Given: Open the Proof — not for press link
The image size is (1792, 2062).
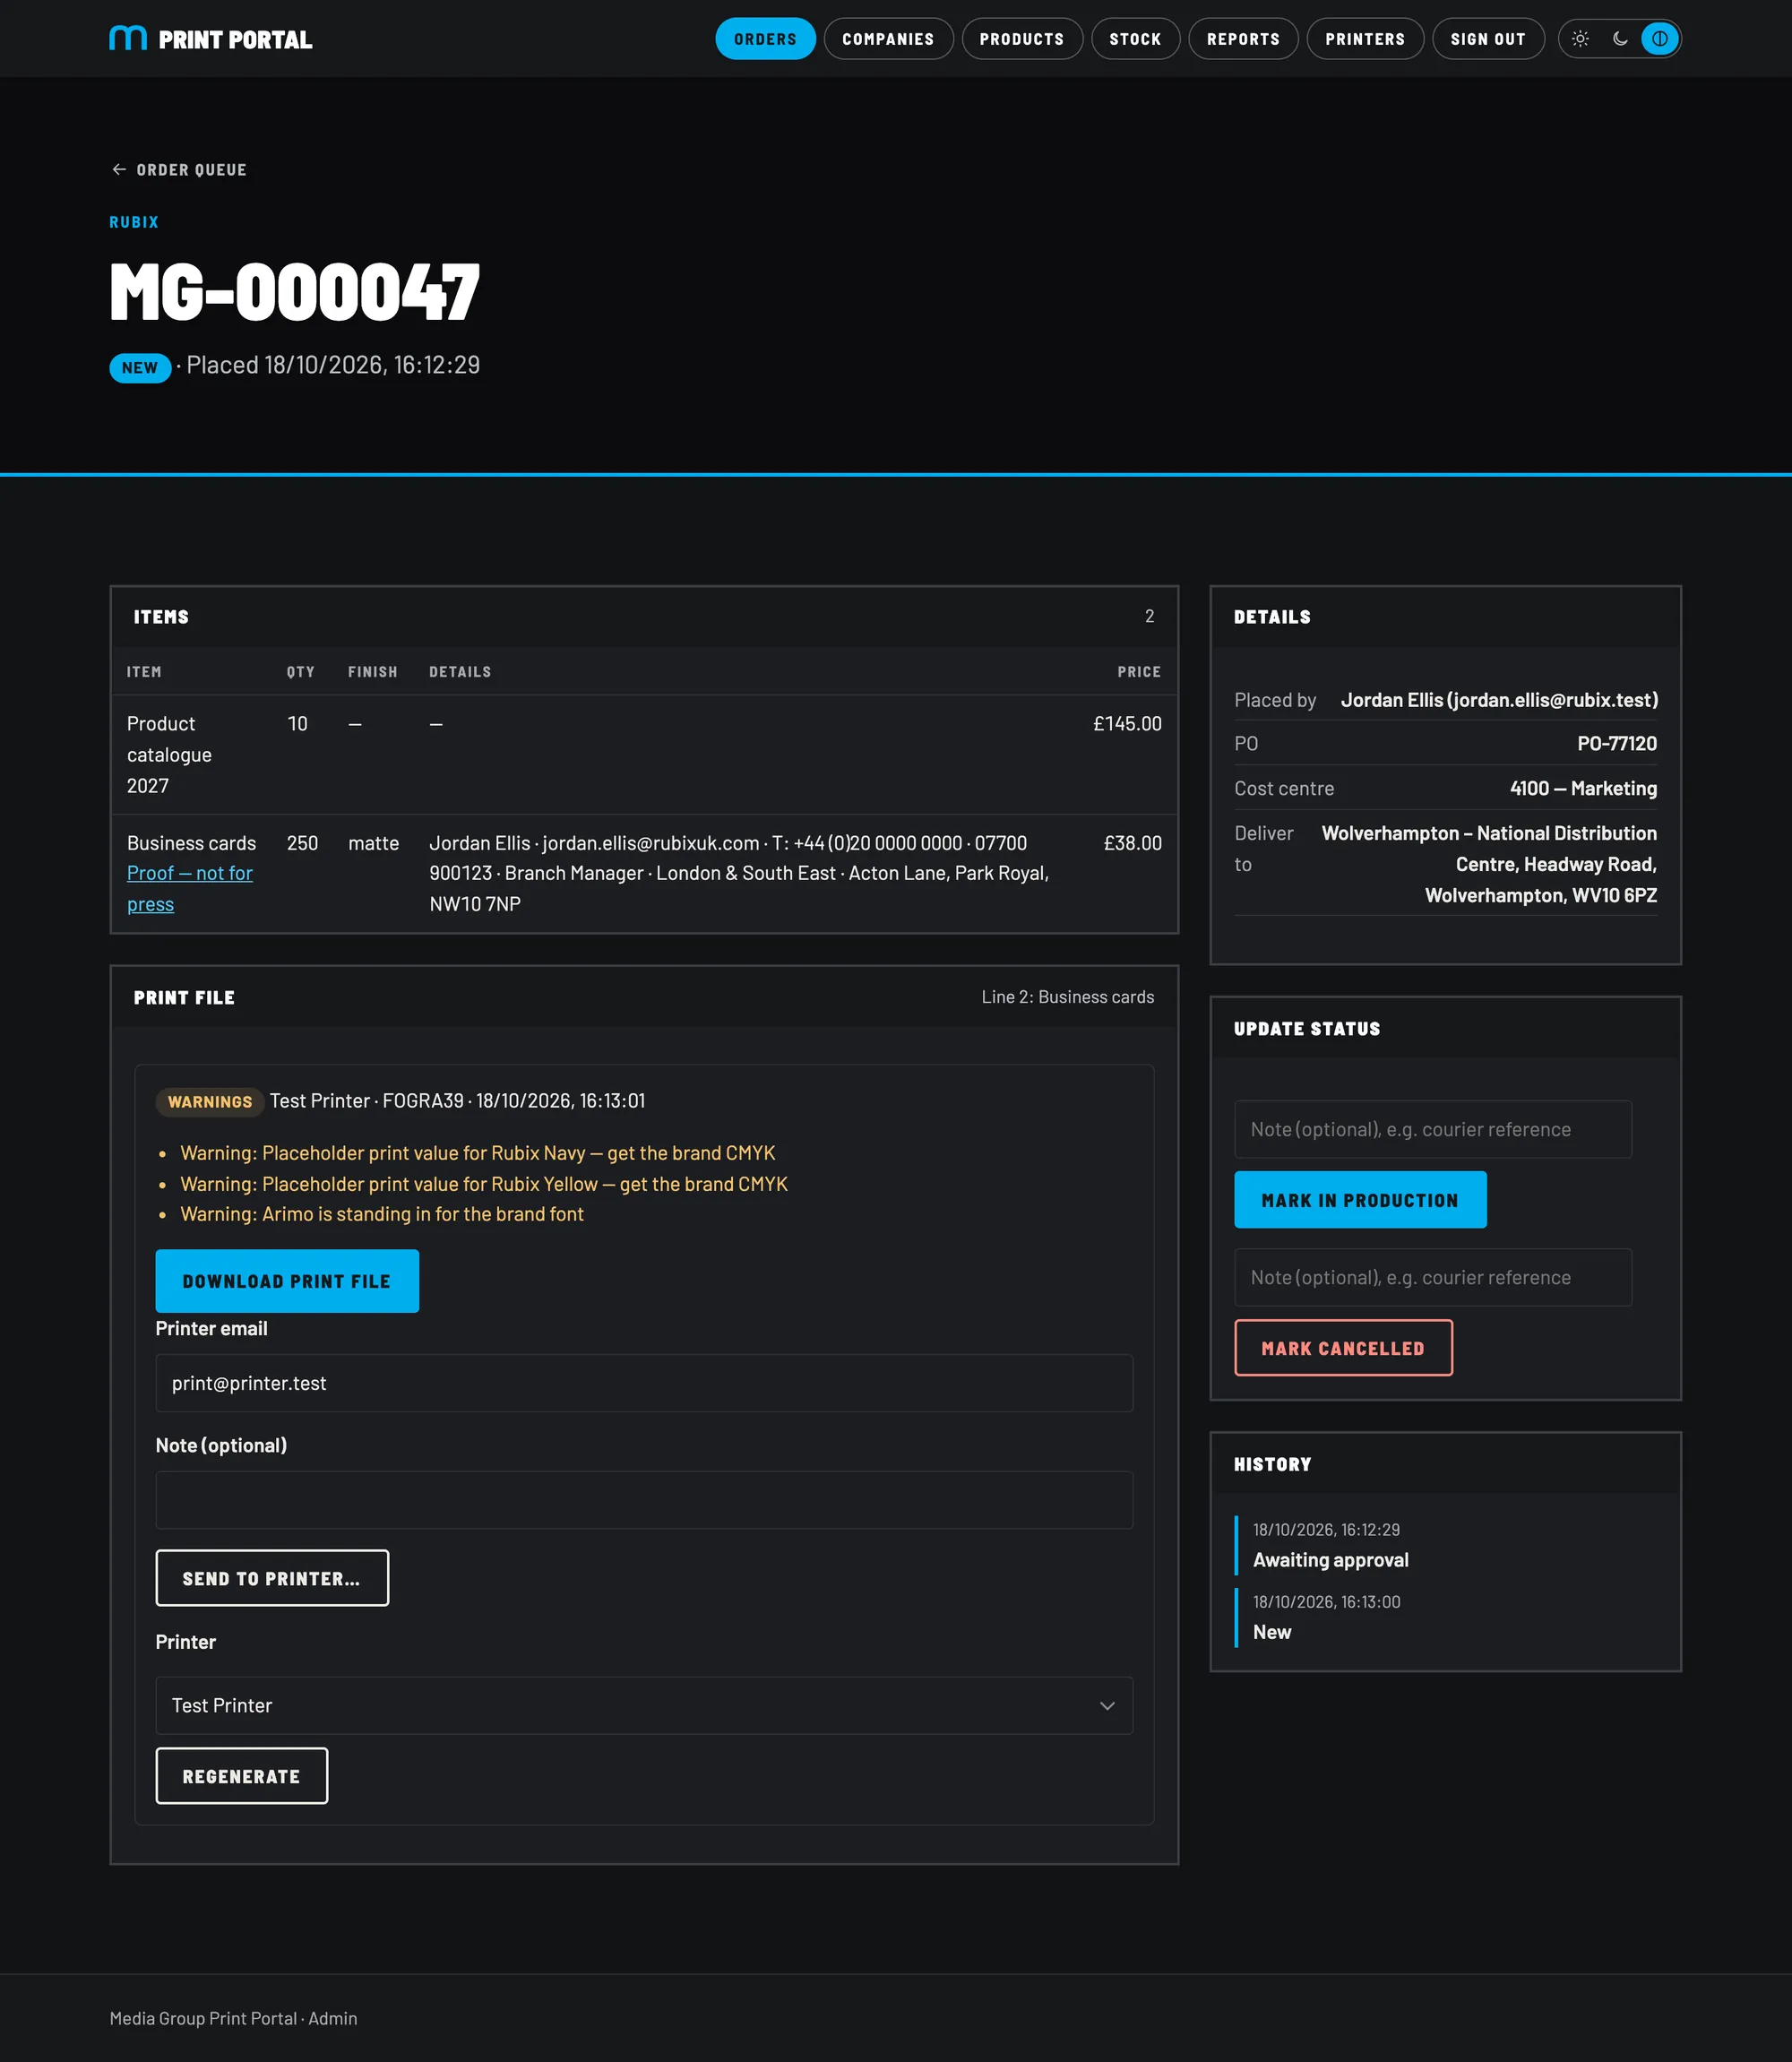Looking at the screenshot, I should click(x=190, y=888).
